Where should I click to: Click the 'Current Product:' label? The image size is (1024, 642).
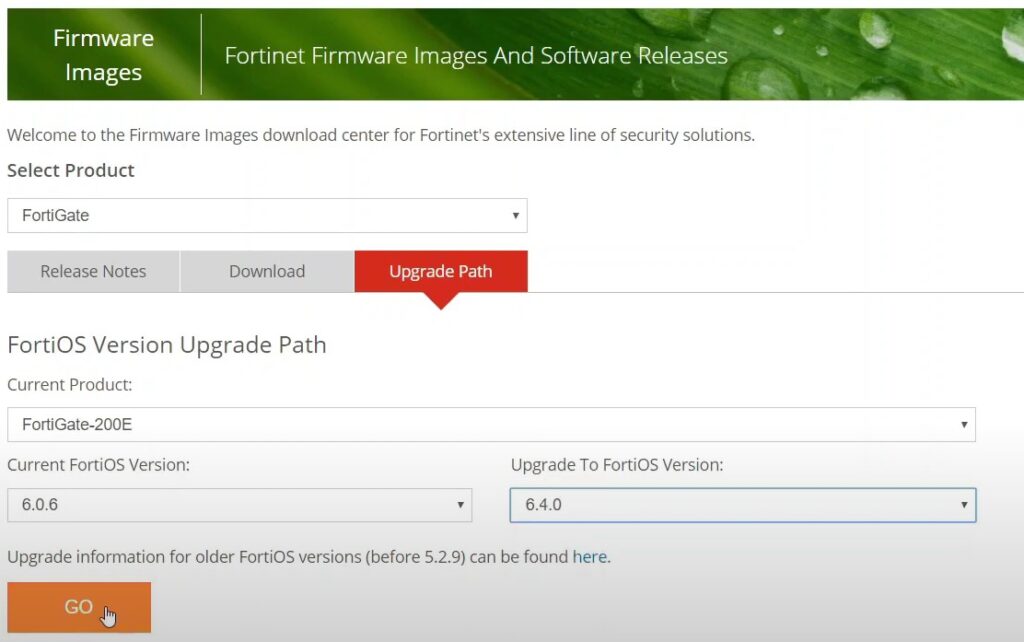point(69,385)
